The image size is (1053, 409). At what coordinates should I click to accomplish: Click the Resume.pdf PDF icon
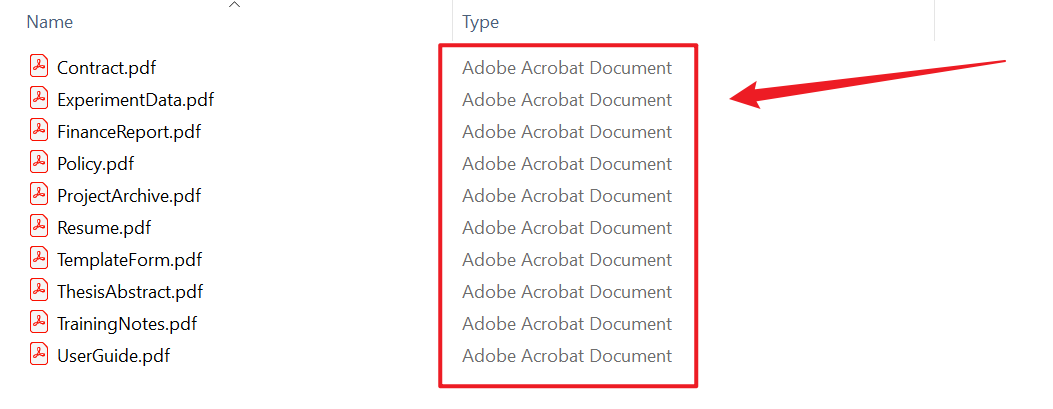39,227
